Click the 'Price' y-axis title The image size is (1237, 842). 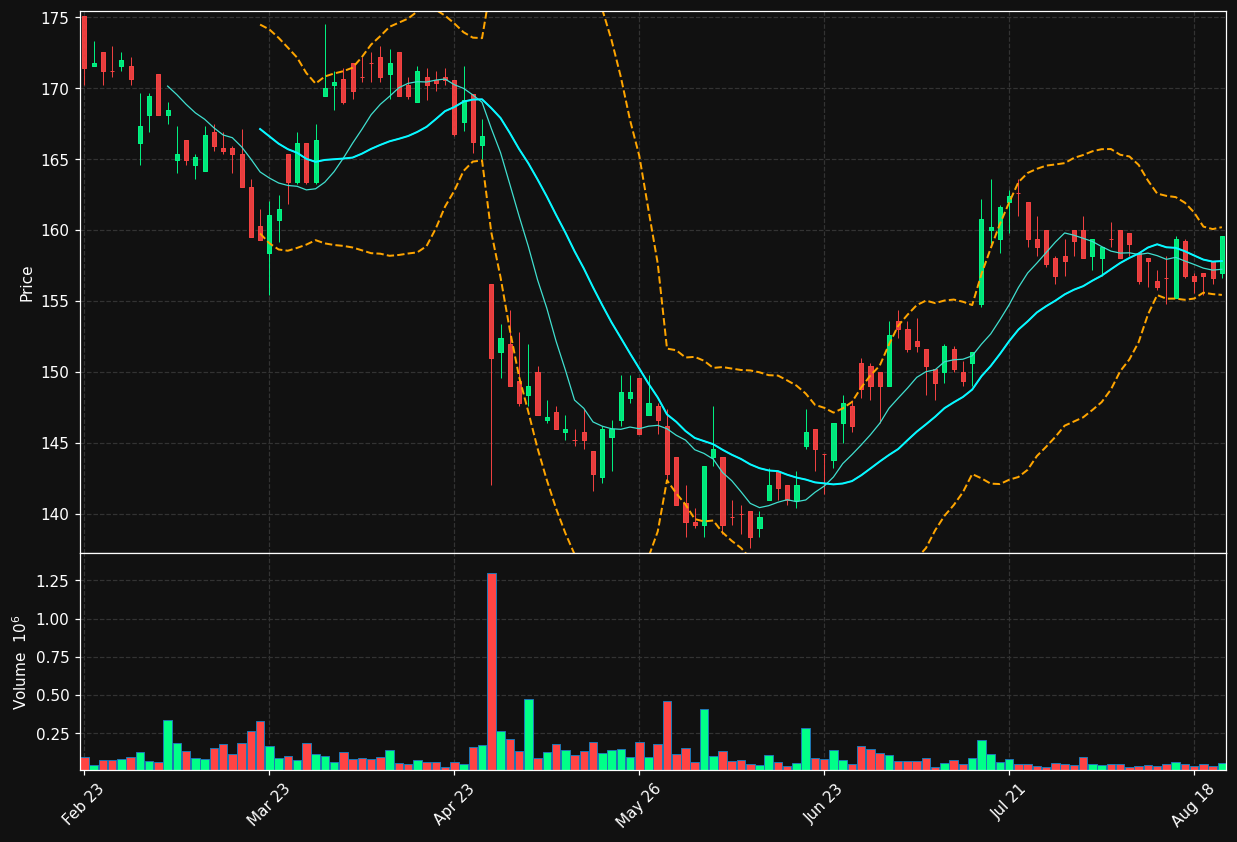(x=27, y=283)
